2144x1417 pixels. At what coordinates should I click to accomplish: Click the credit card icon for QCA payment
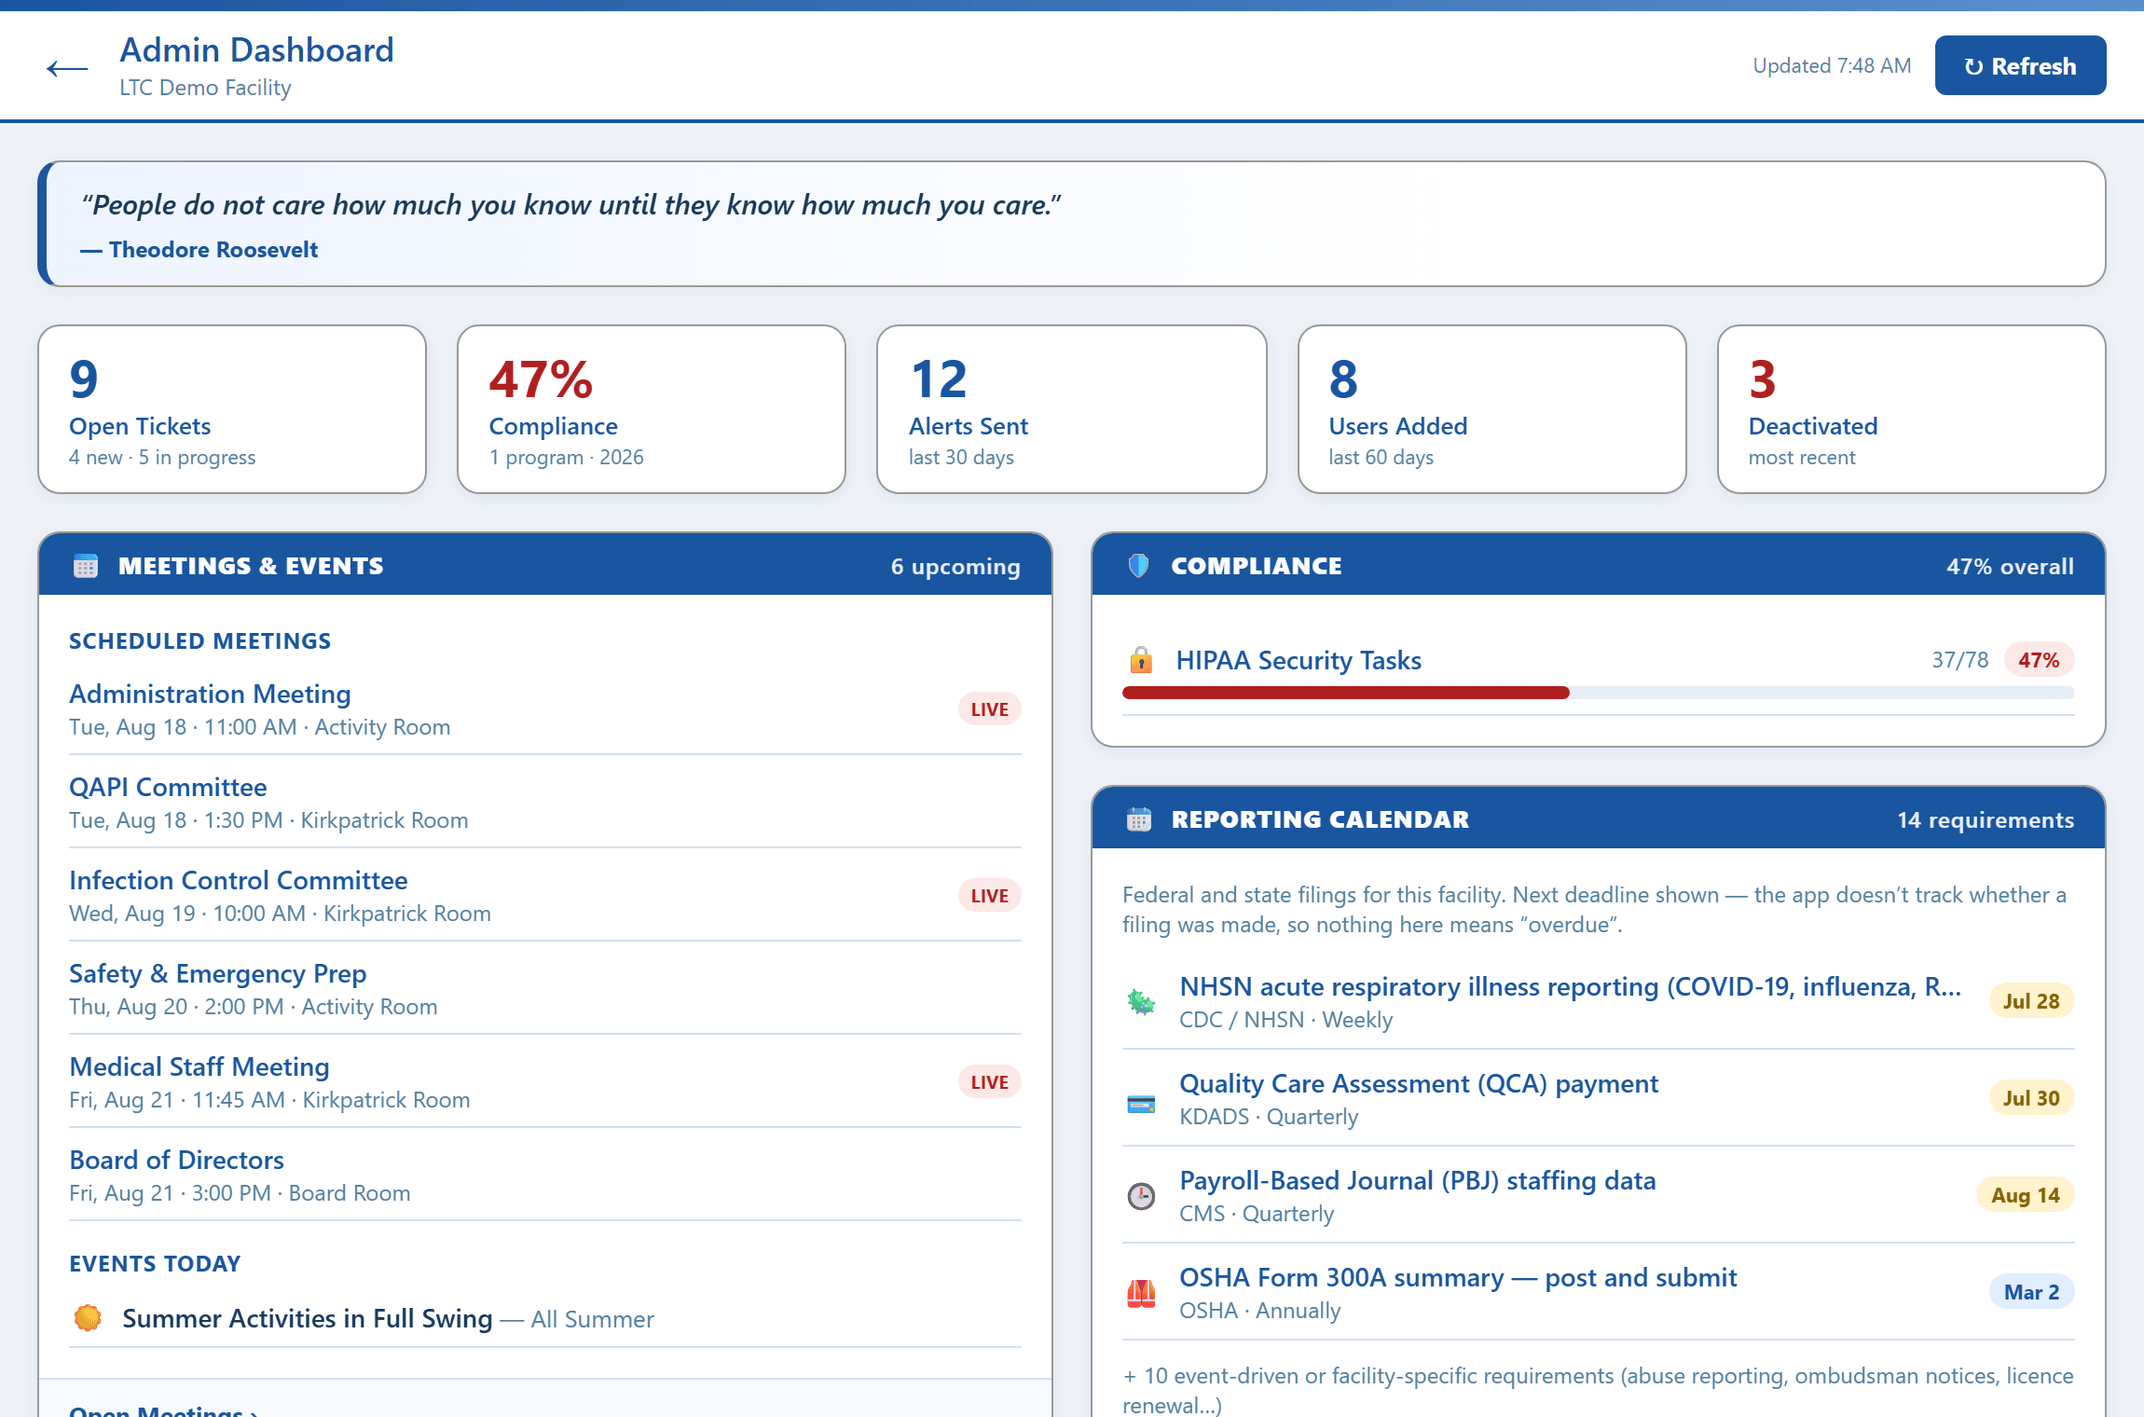pyautogui.click(x=1141, y=1104)
